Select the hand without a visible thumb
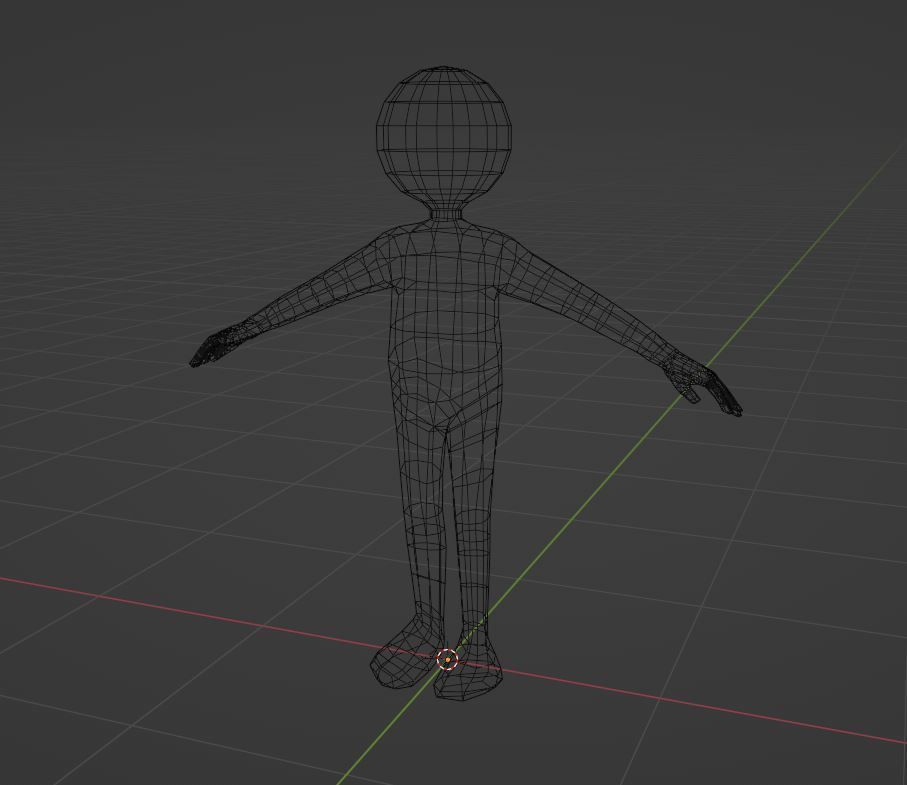Viewport: 907px width, 785px height. click(x=216, y=345)
